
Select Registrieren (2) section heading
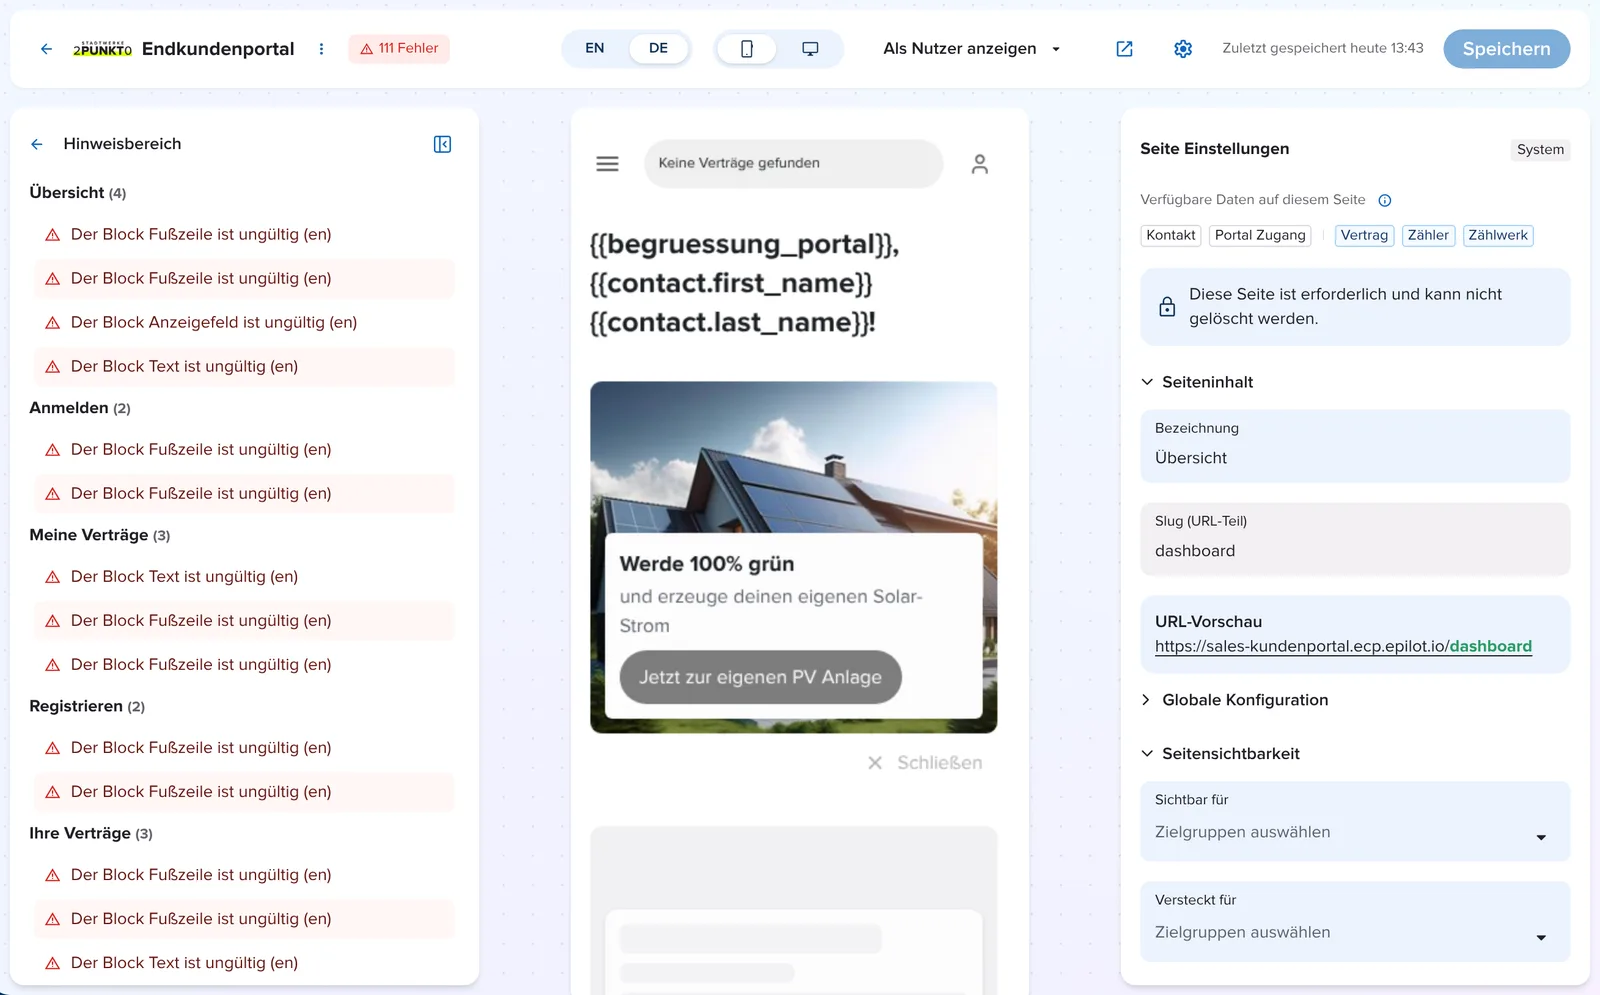87,706
